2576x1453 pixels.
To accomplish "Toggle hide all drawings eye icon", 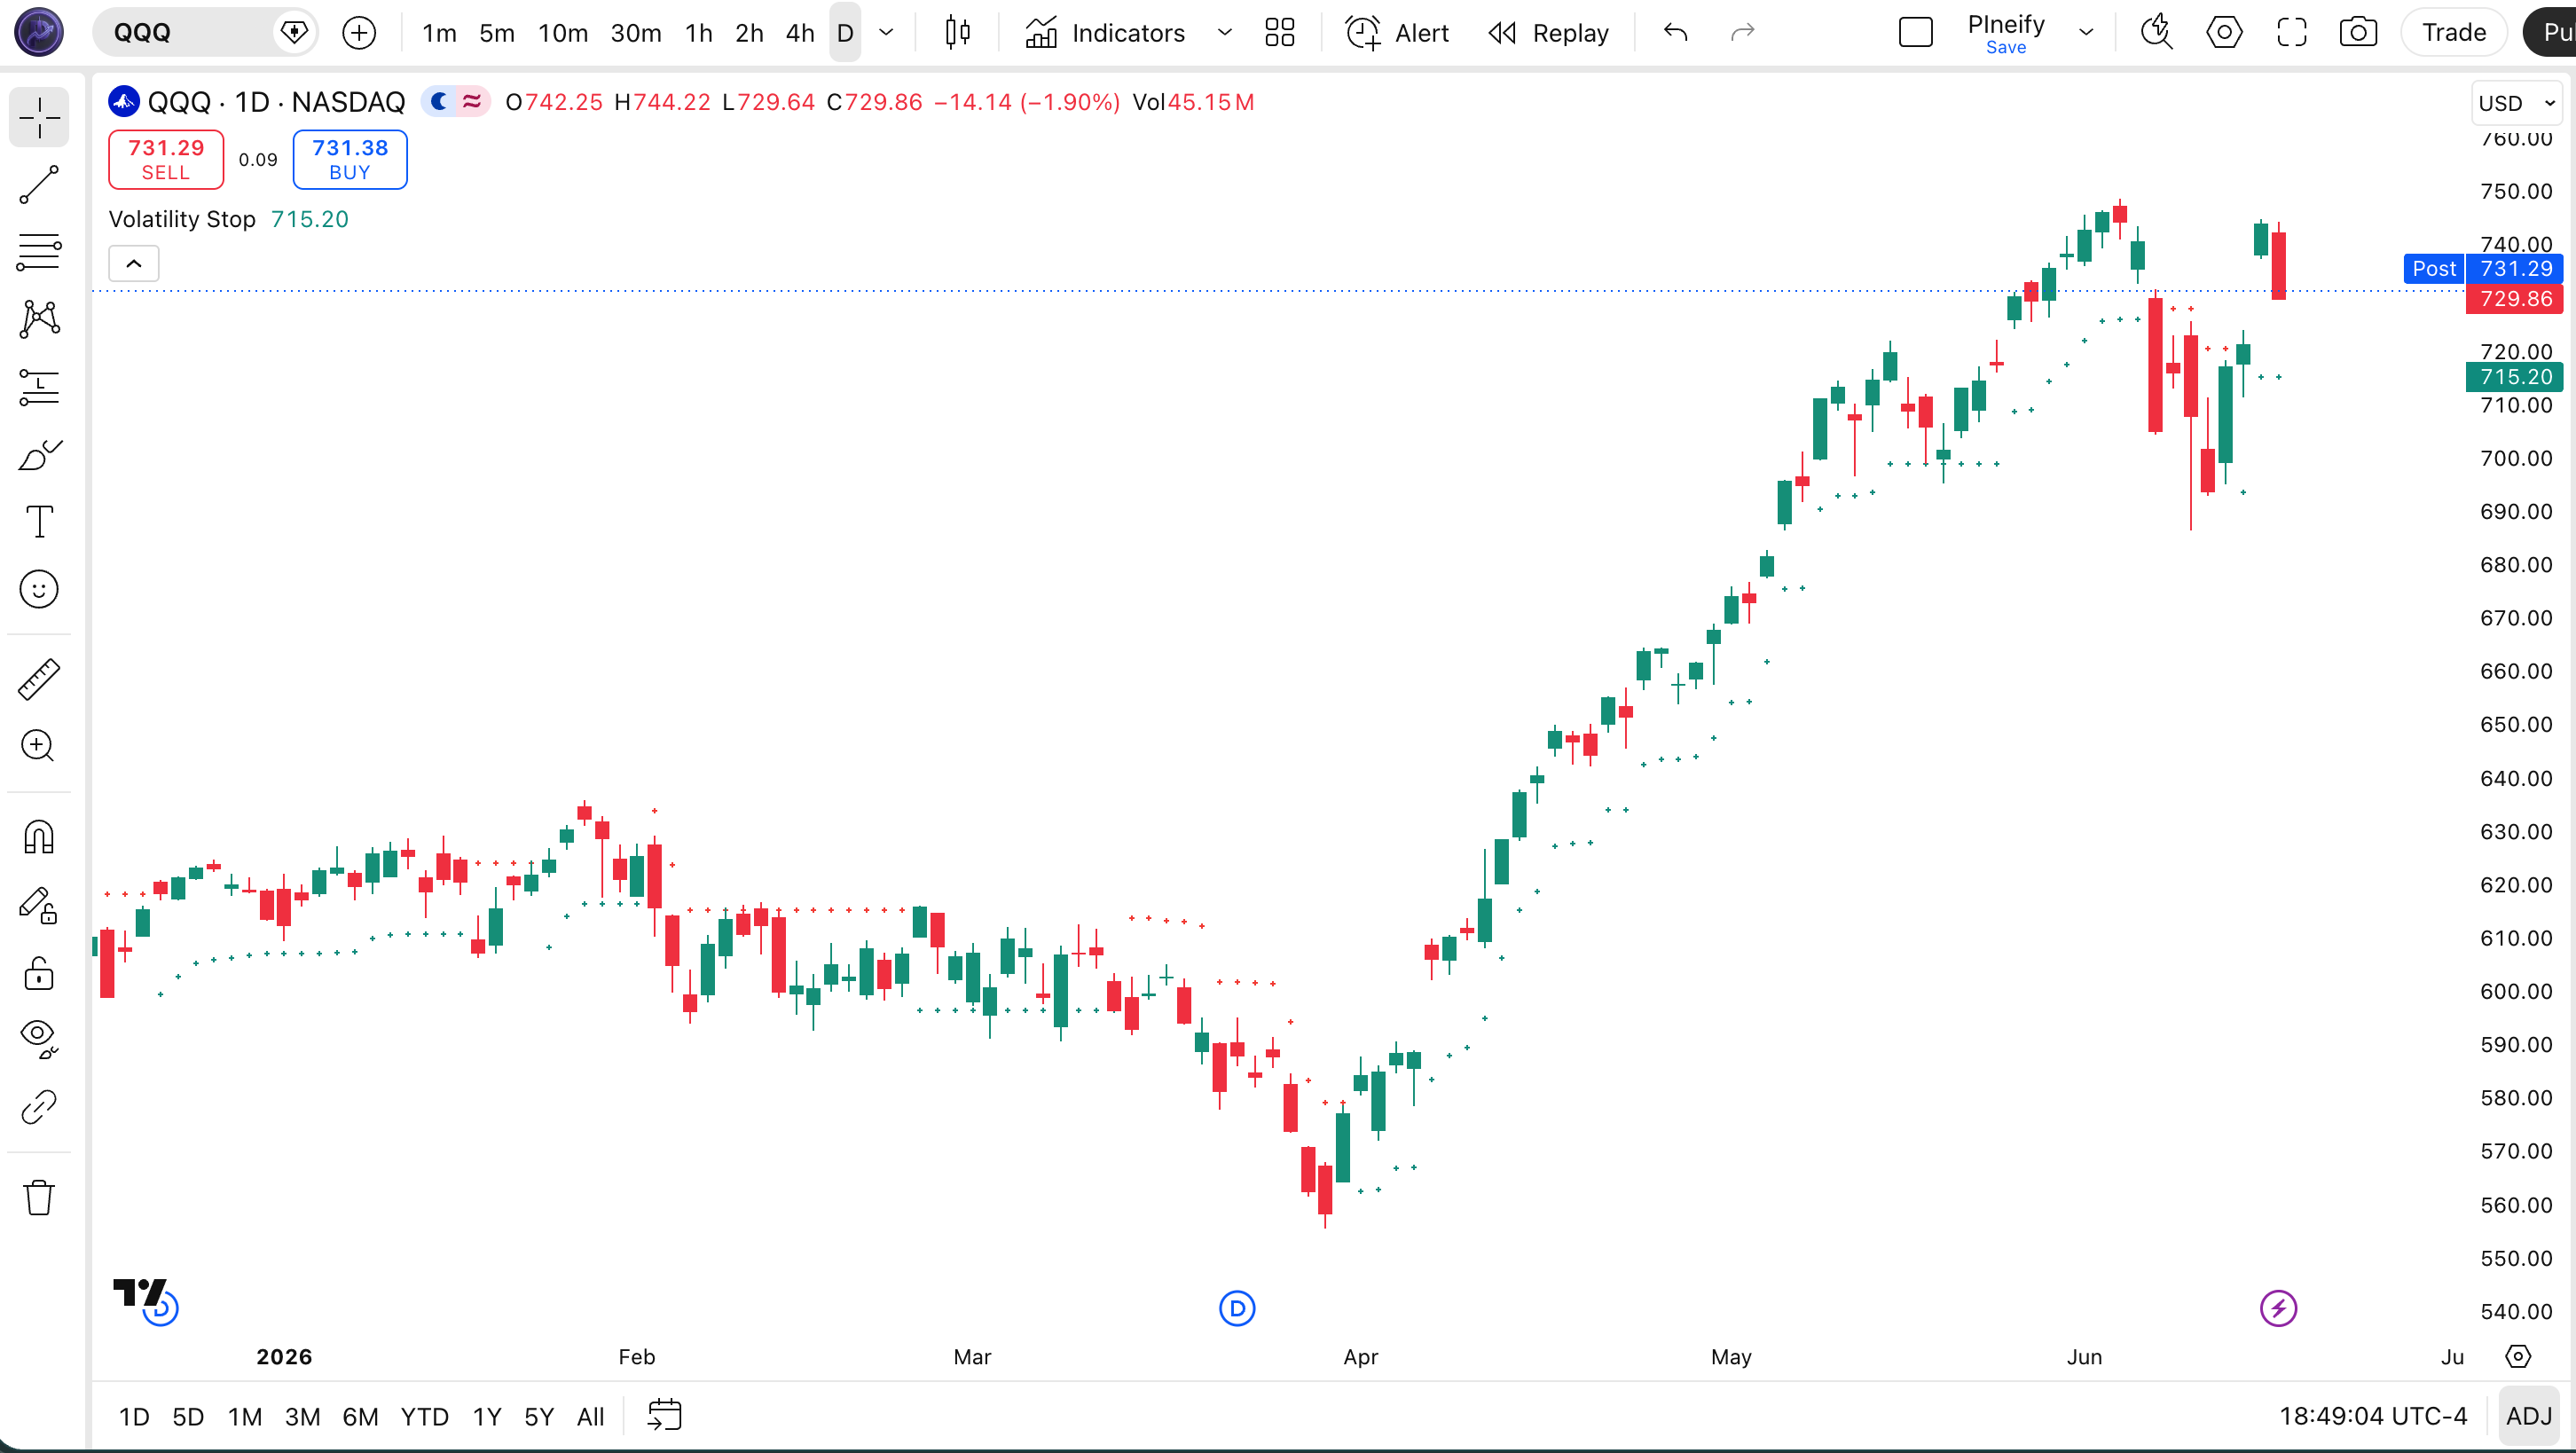I will pyautogui.click(x=39, y=1039).
